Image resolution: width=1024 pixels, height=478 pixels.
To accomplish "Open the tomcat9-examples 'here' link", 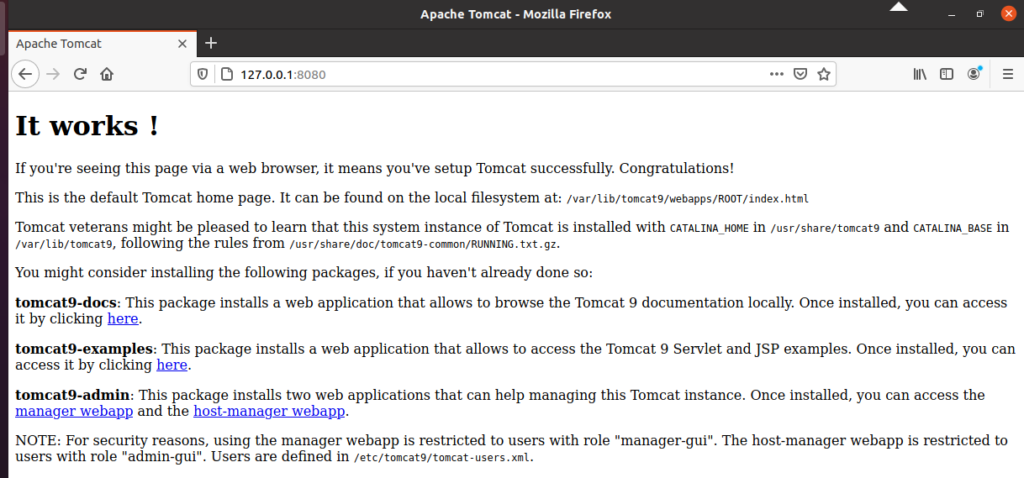I will click(172, 365).
